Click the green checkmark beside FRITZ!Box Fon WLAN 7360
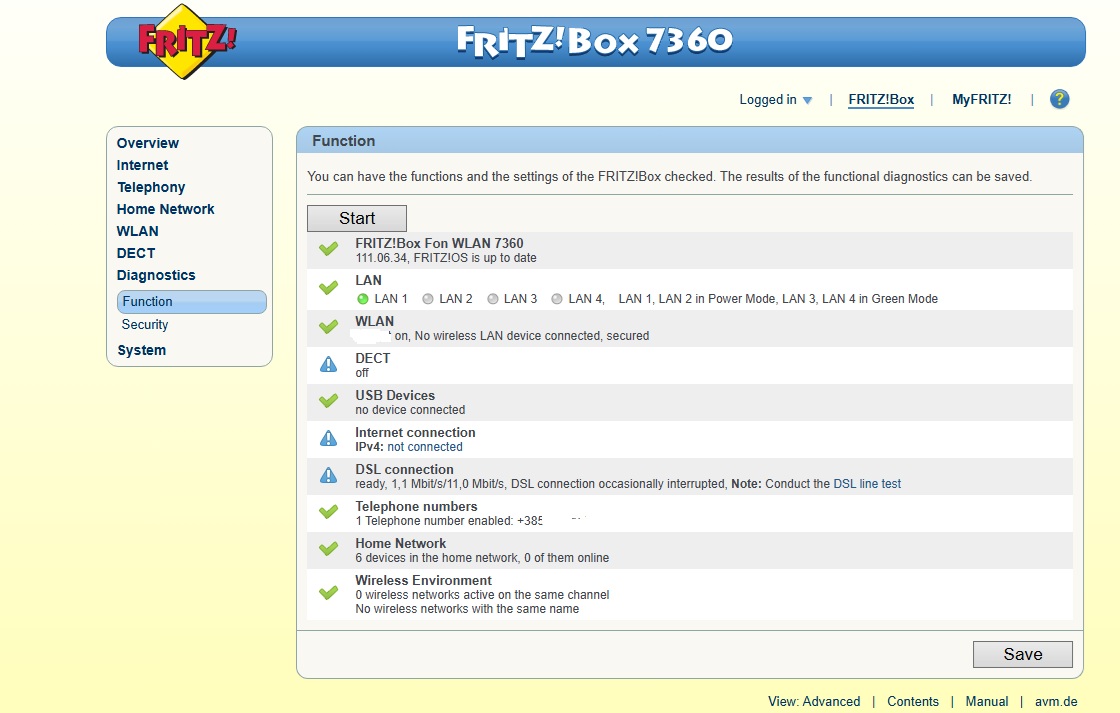This screenshot has height=713, width=1120. (x=329, y=249)
